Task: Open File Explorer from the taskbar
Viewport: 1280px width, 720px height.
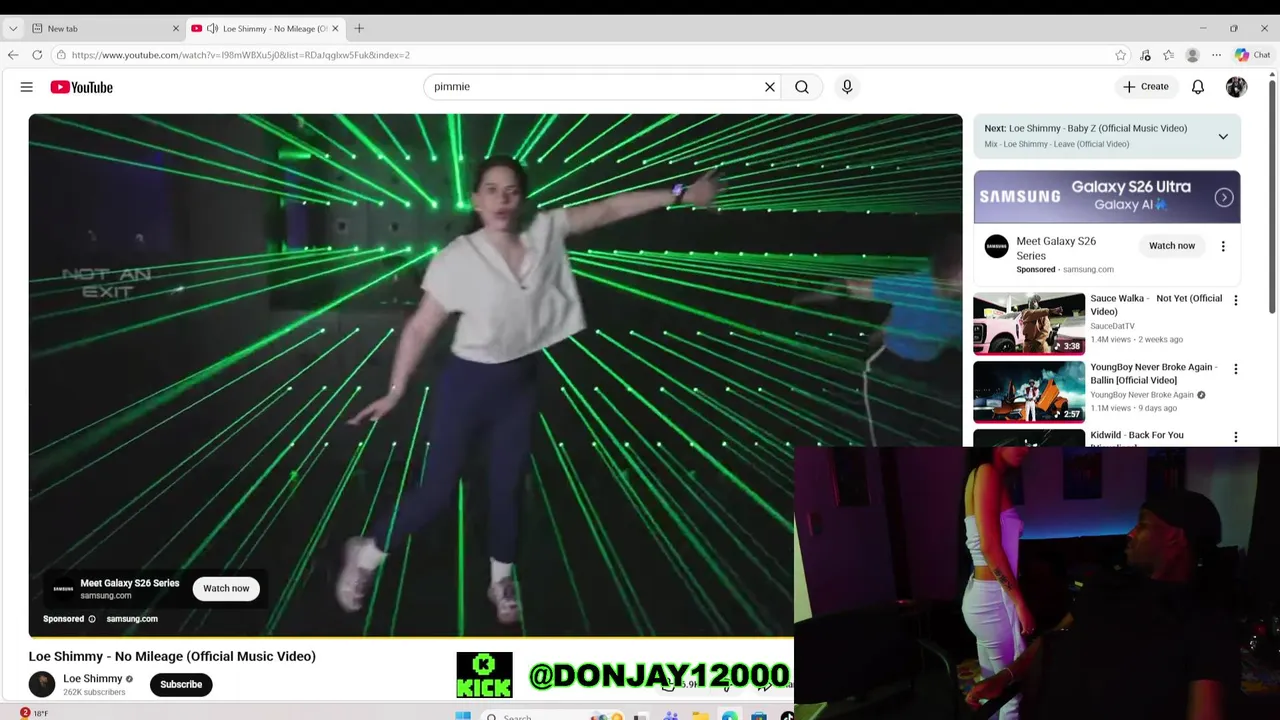Action: point(700,716)
